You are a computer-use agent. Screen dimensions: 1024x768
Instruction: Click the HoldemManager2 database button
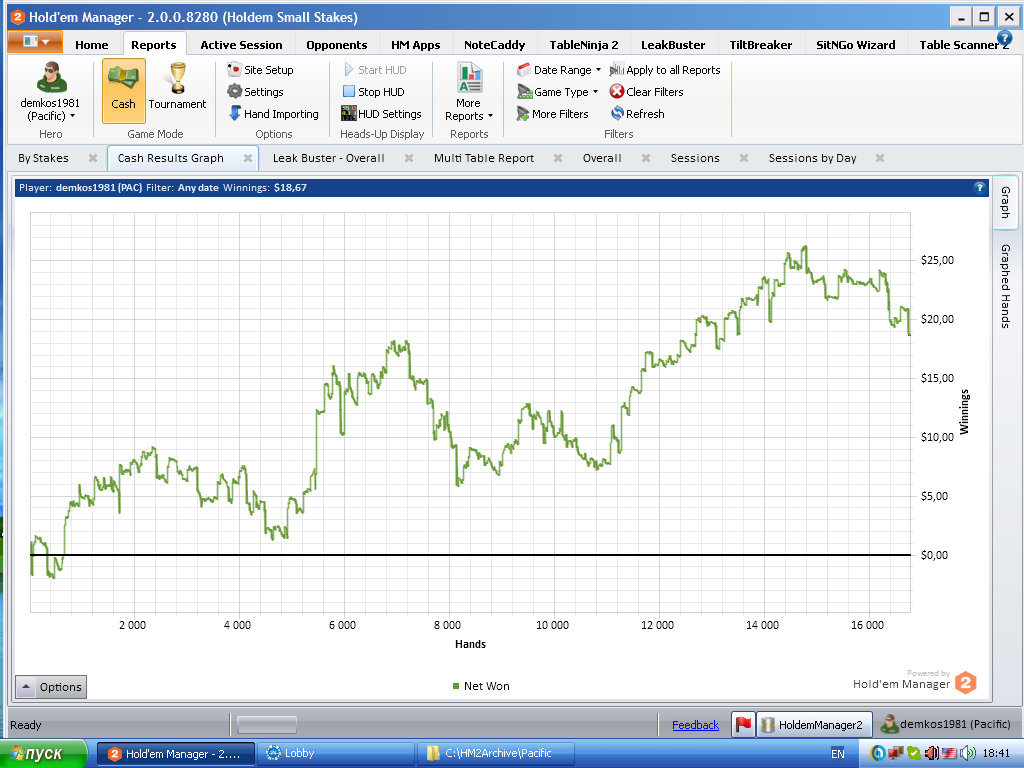814,725
